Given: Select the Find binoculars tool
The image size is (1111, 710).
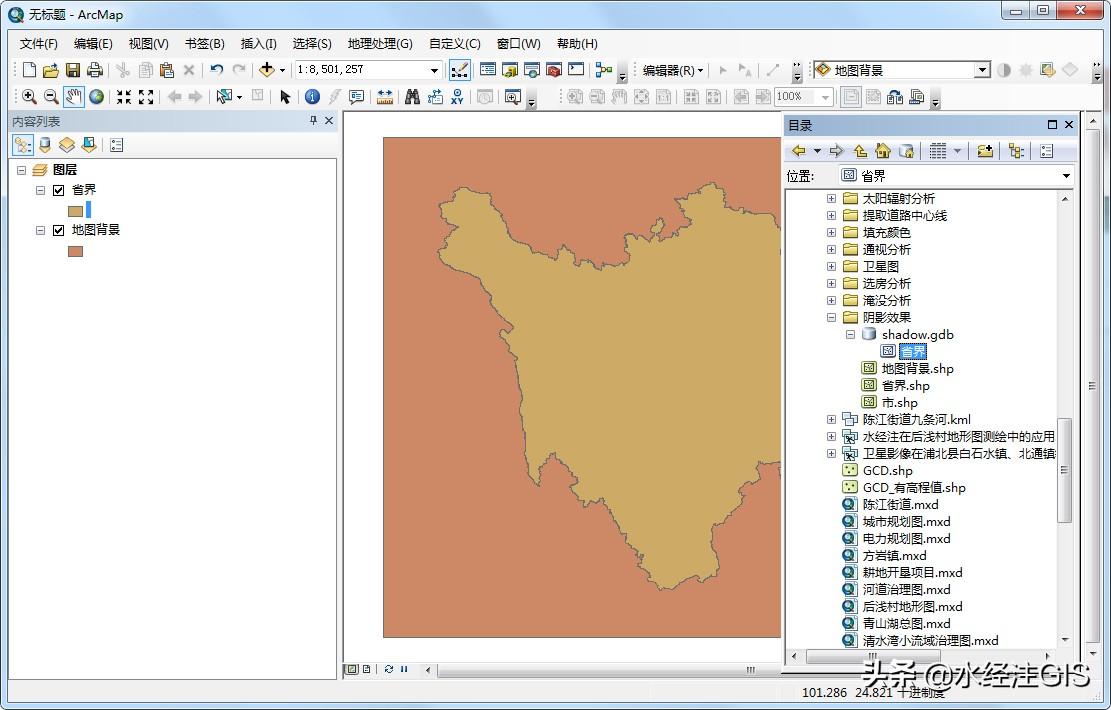Looking at the screenshot, I should 412,97.
